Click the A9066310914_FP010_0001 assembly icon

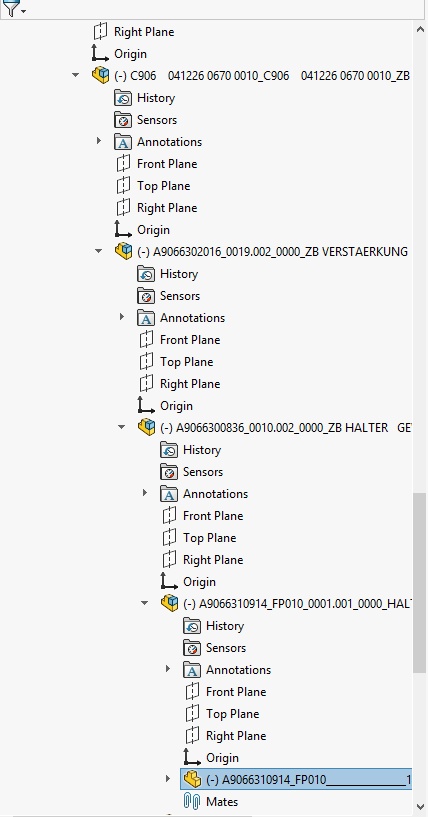pyautogui.click(x=169, y=604)
